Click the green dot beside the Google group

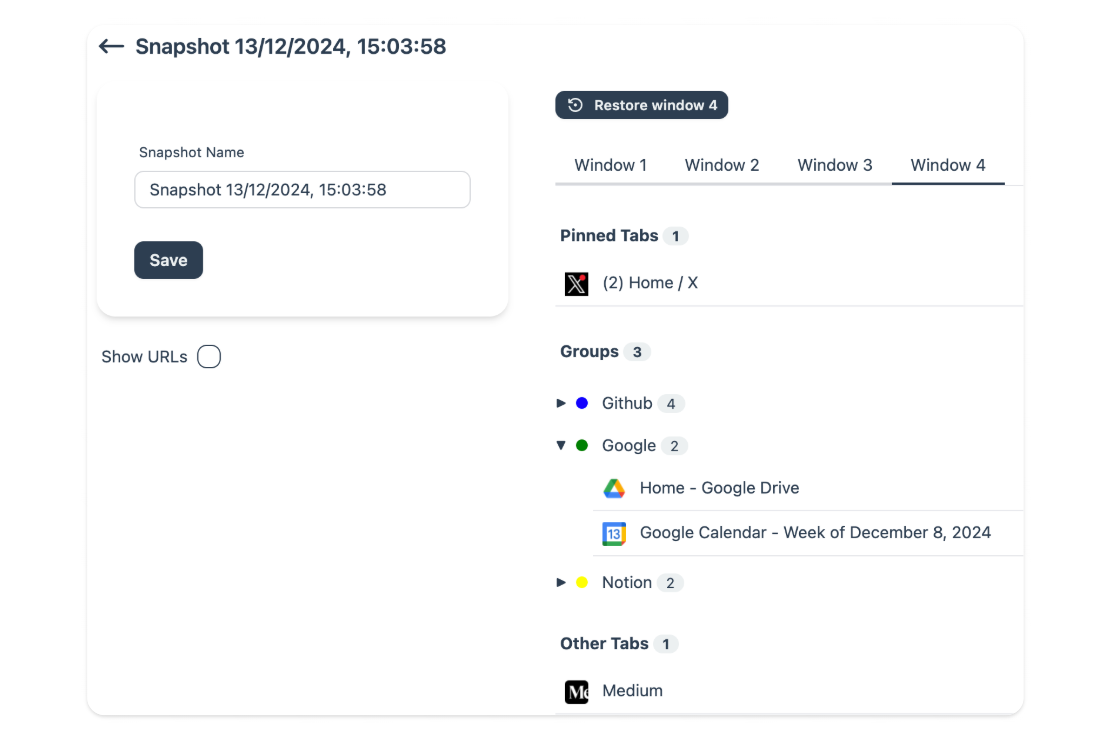(583, 445)
